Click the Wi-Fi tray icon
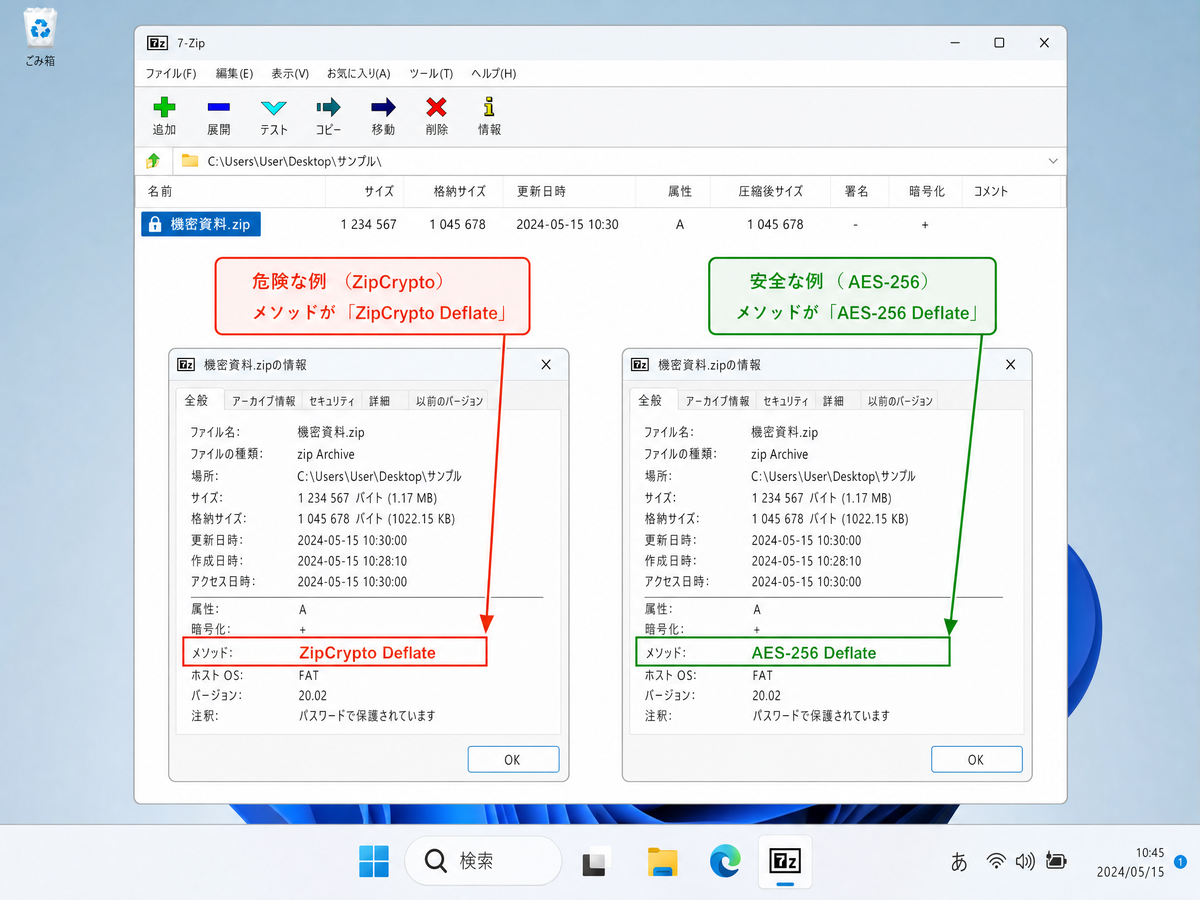 [x=995, y=861]
